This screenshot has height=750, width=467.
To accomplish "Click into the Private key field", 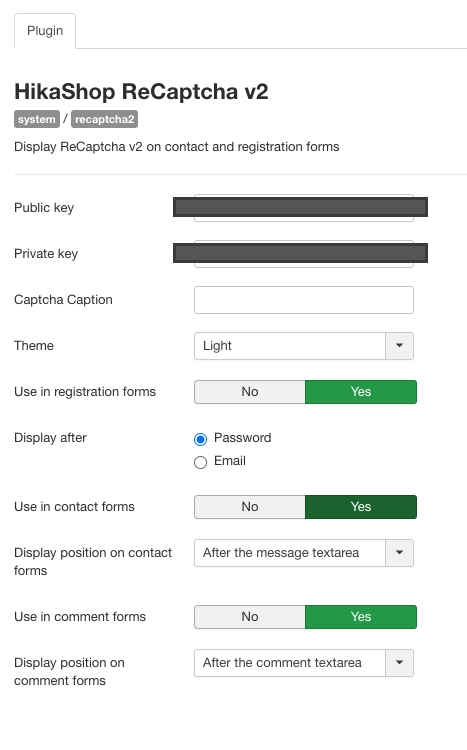I will click(x=304, y=254).
